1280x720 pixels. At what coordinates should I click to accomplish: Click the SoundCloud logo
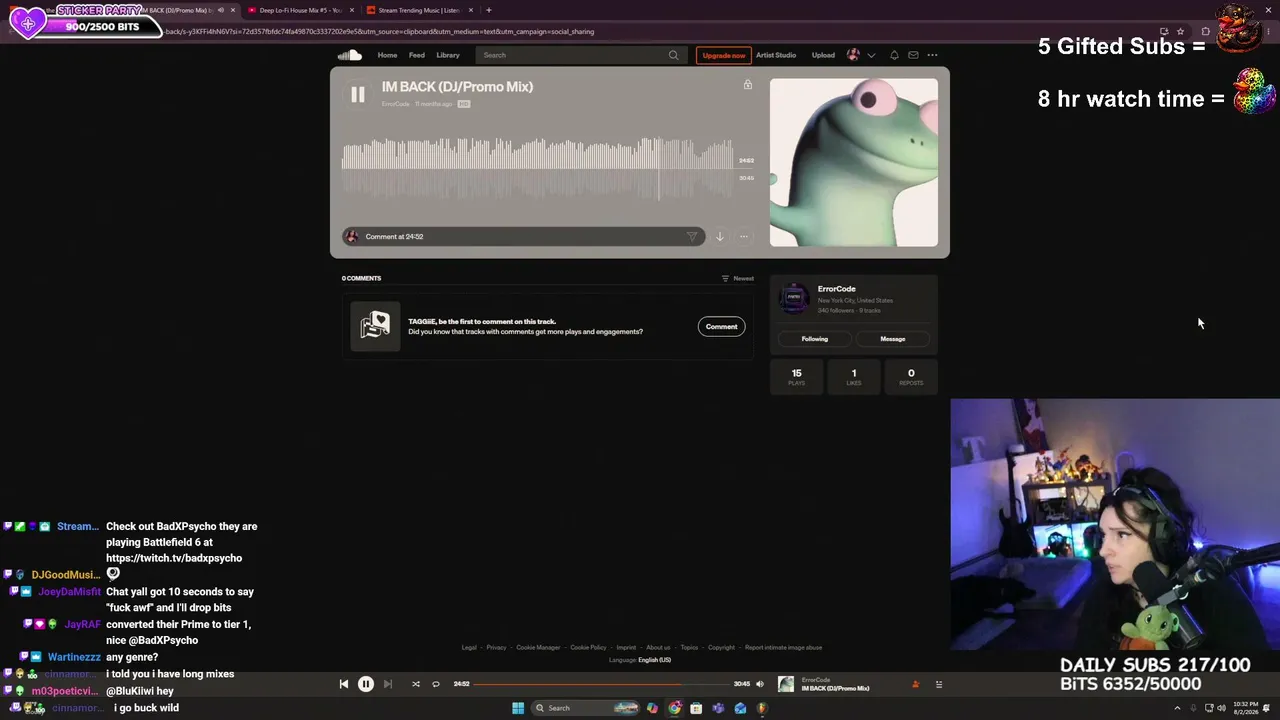(349, 55)
